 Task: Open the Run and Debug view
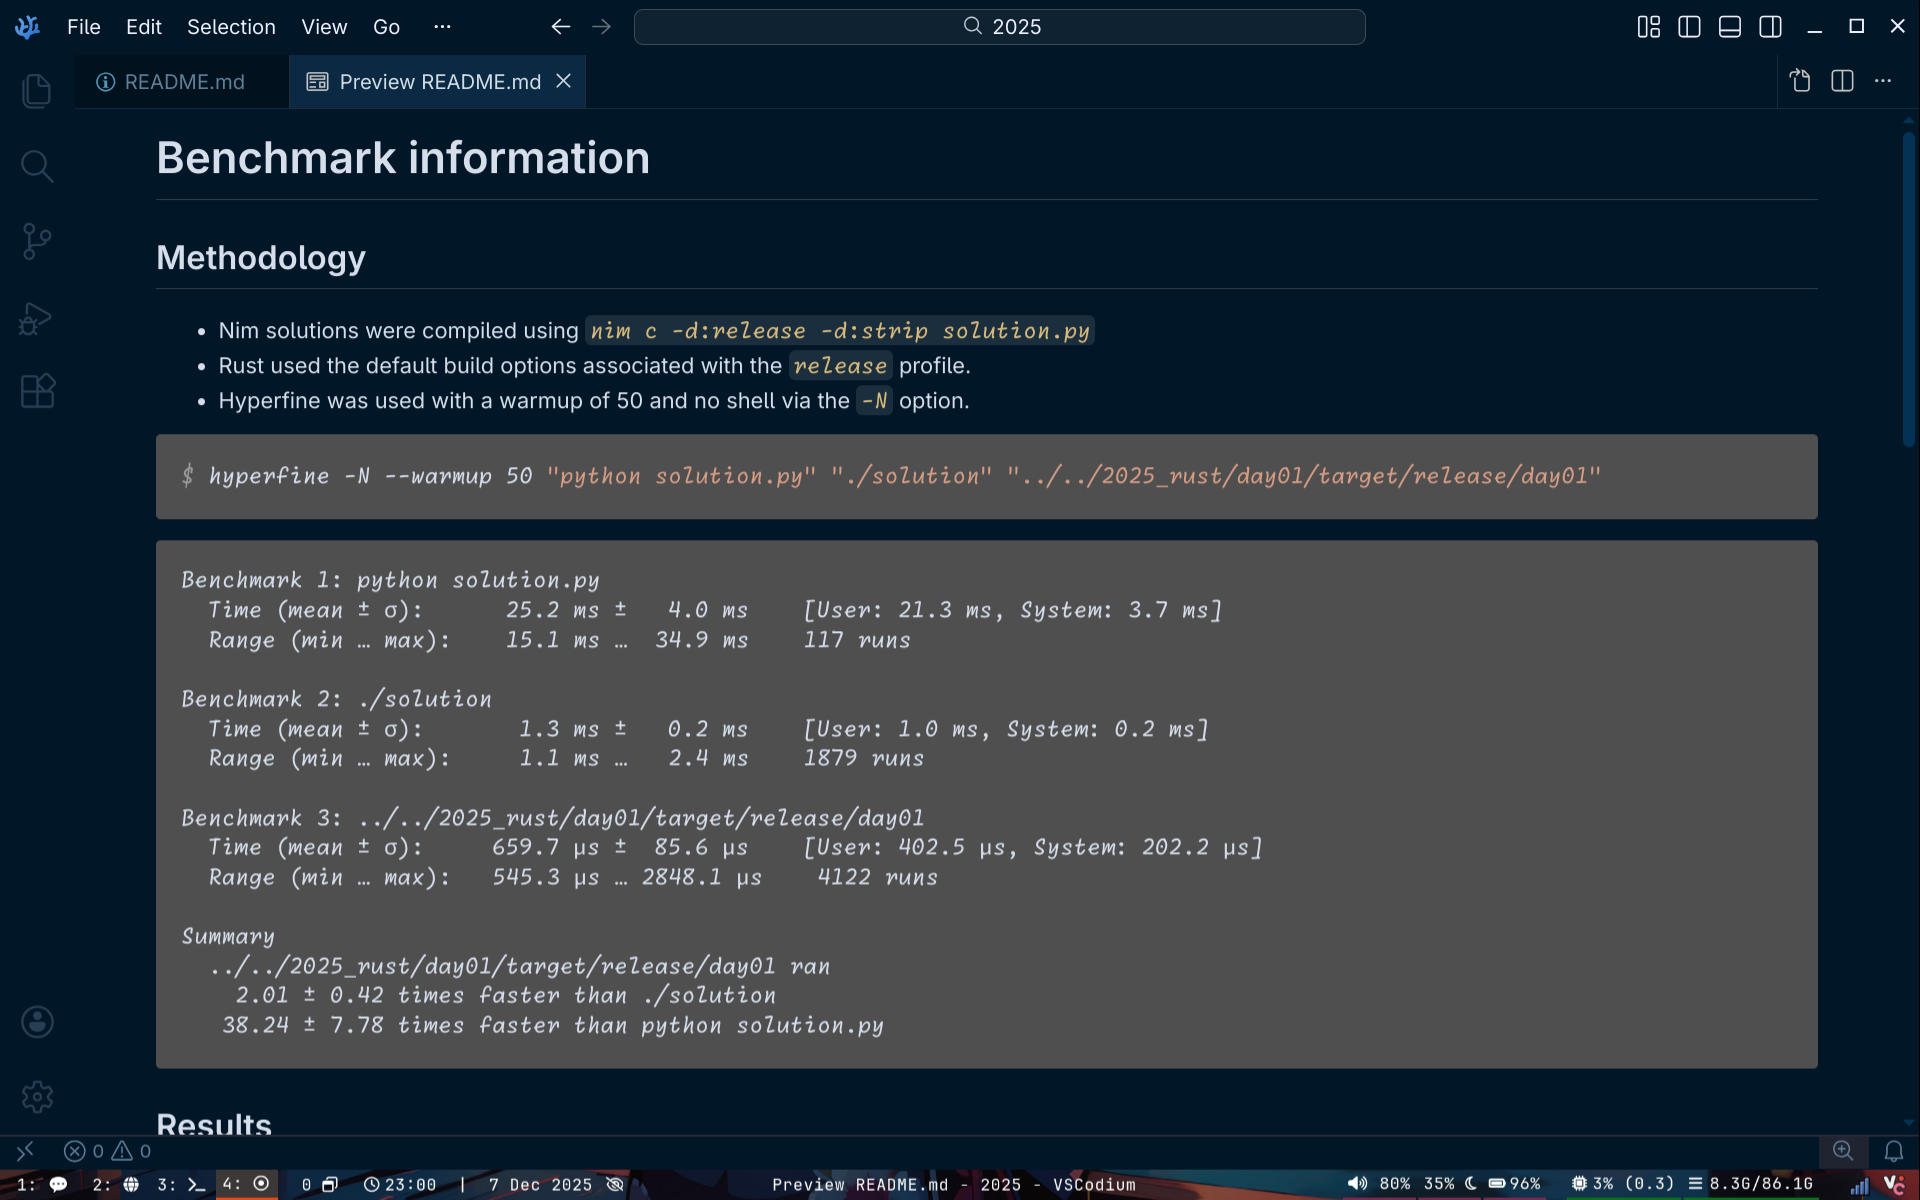[x=37, y=318]
